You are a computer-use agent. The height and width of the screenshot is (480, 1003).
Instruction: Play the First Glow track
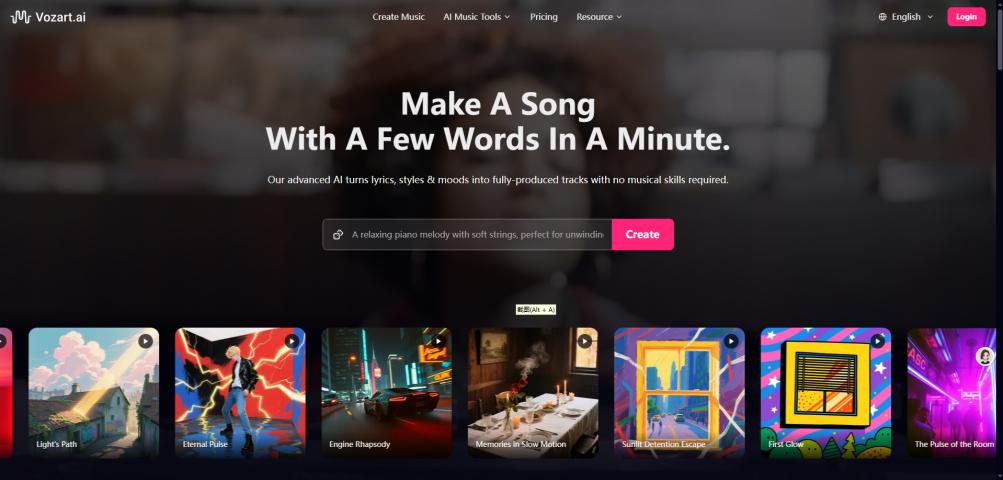(x=878, y=341)
